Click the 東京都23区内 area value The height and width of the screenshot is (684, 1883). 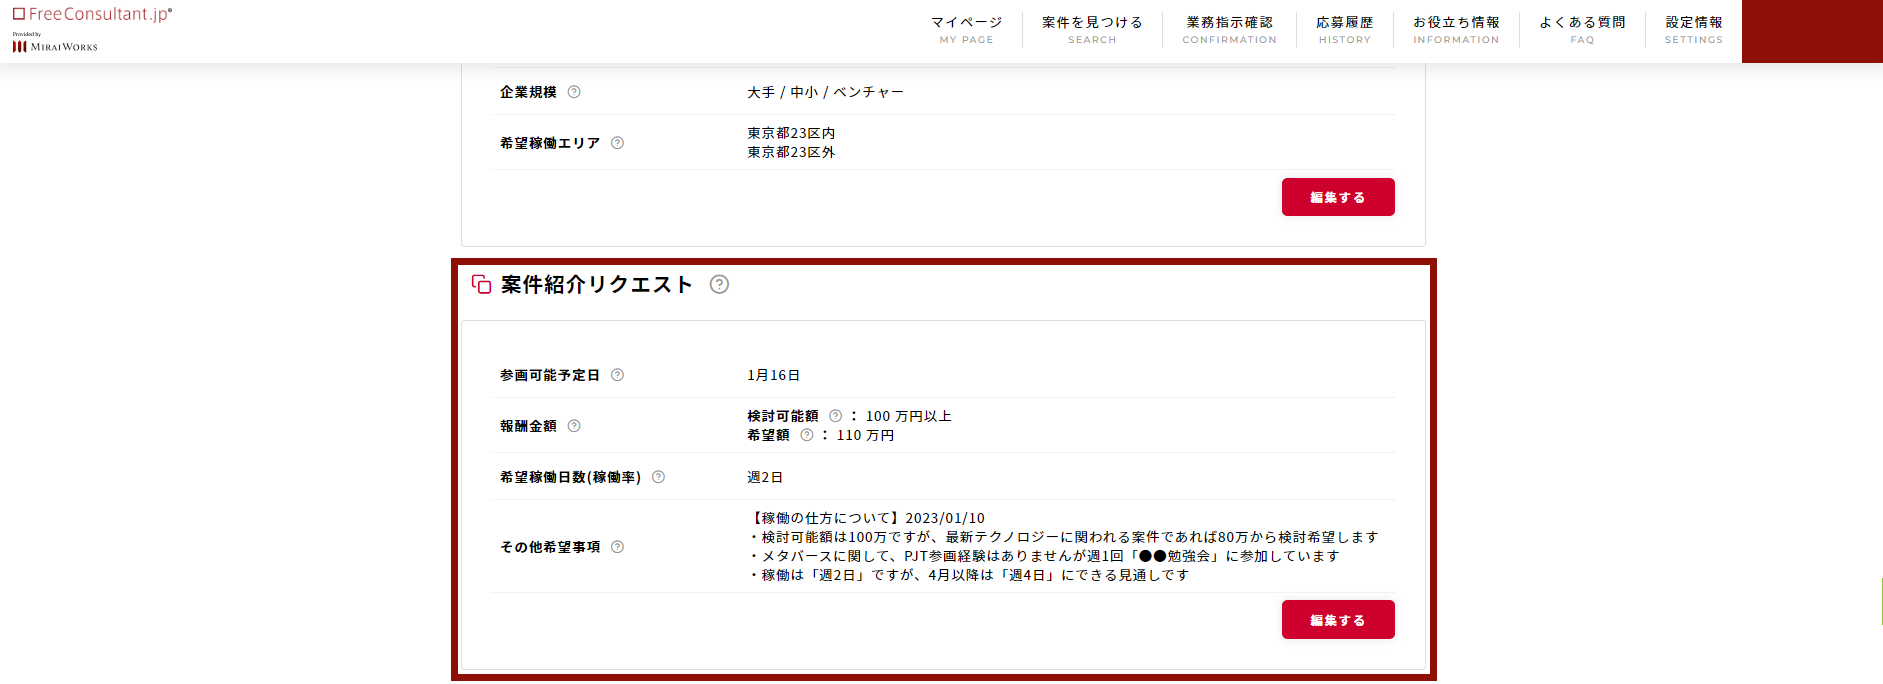pyautogui.click(x=791, y=133)
